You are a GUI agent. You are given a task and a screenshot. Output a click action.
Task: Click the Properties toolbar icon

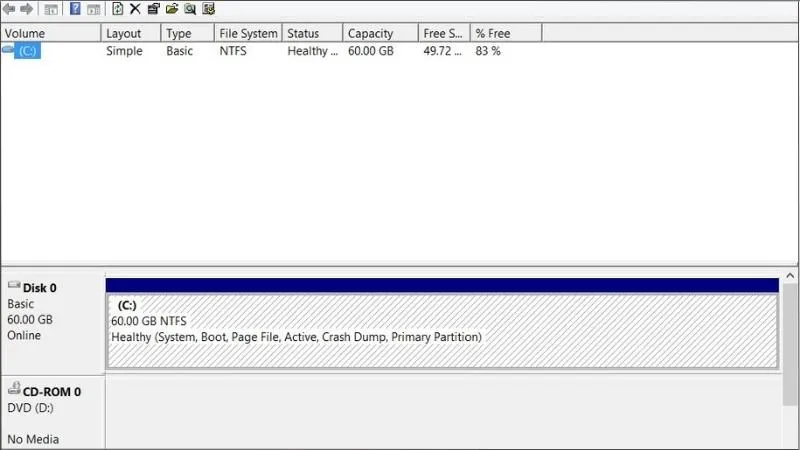153,9
